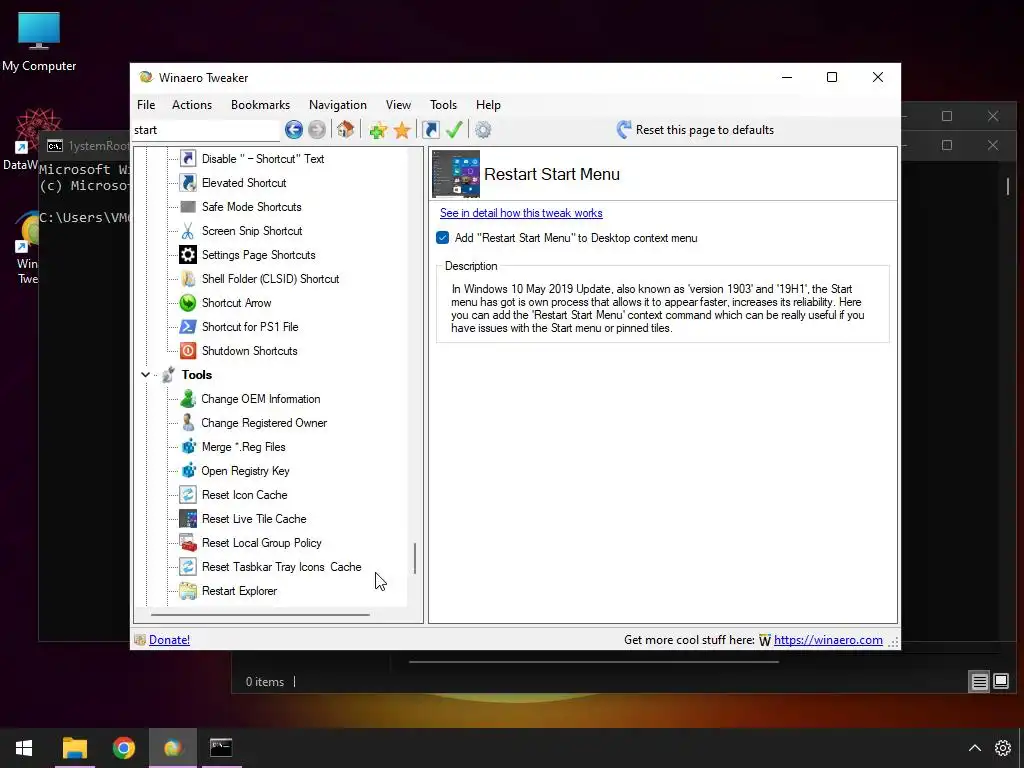Click the Shell Folder CLSID icon
The image size is (1024, 768).
[x=188, y=279]
